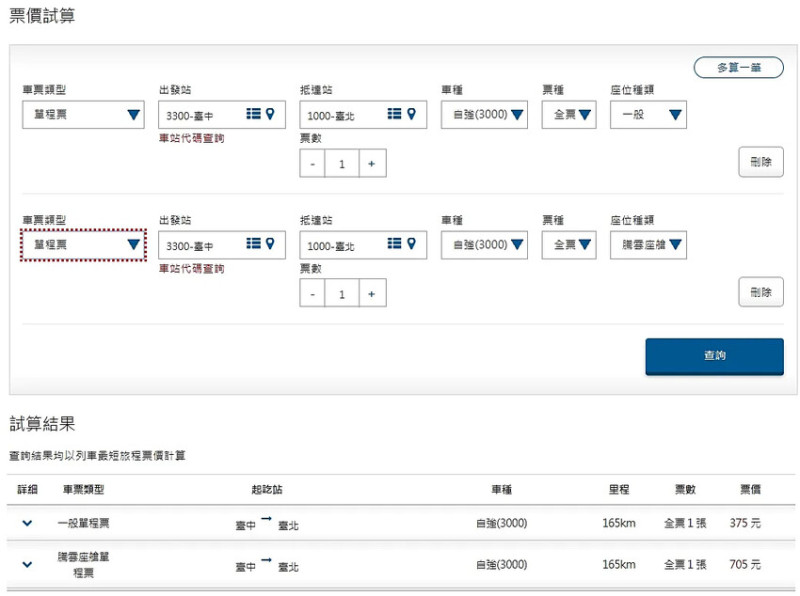Open the station list icon beside 出發站 3300-臺中

255,114
